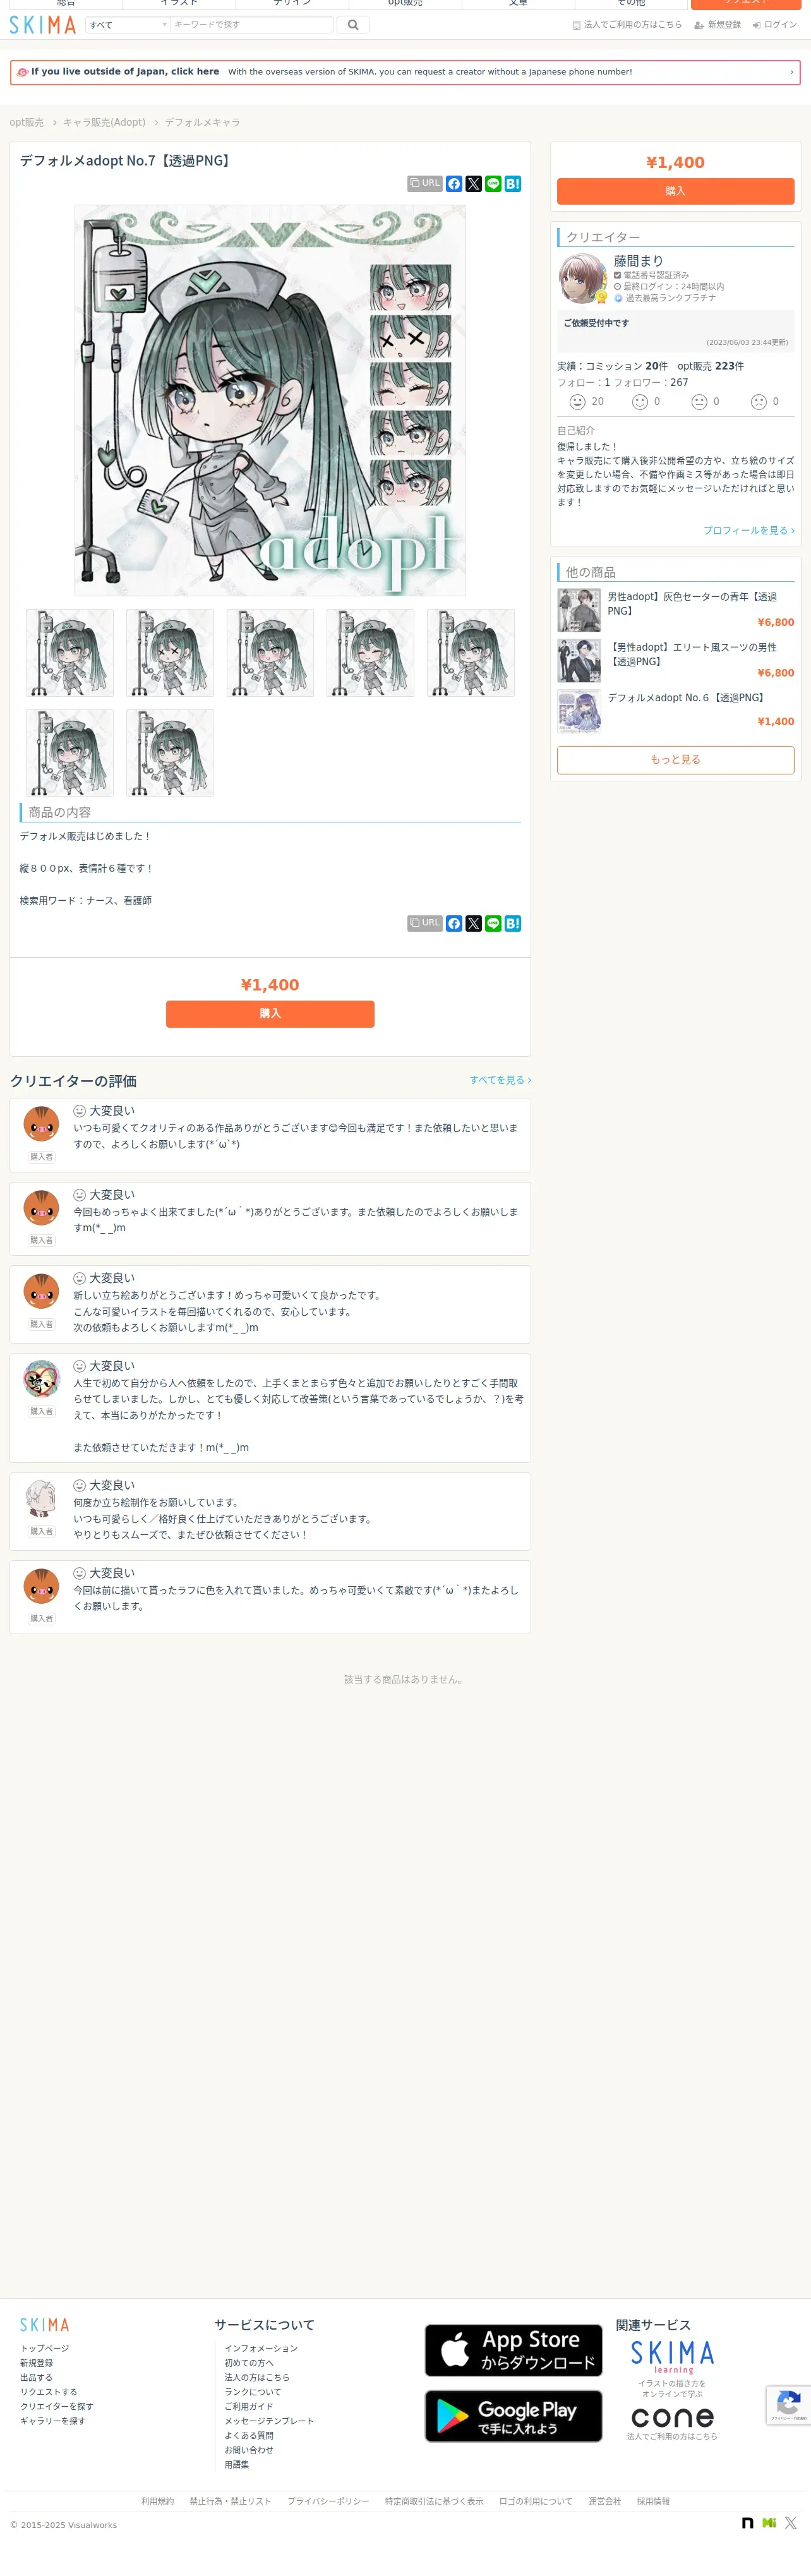Select the first thumbnail in top row

tap(70, 653)
